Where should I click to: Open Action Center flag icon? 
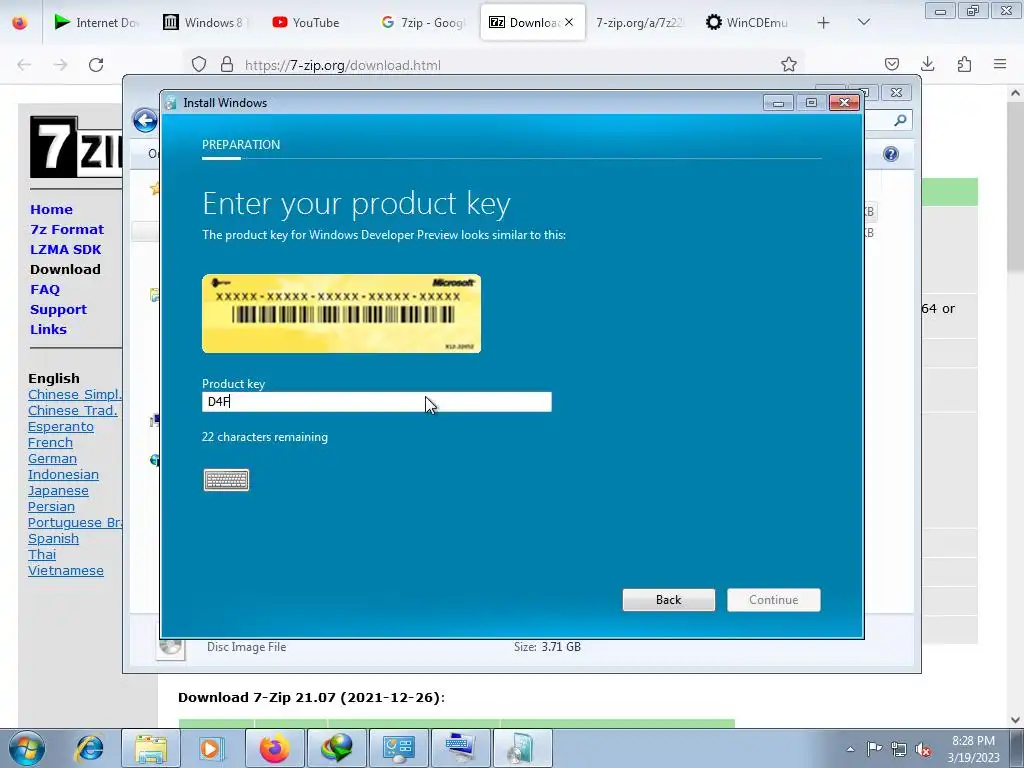click(x=874, y=749)
